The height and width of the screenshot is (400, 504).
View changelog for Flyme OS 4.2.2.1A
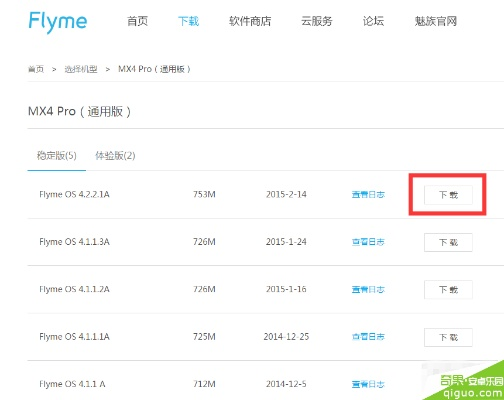(368, 195)
